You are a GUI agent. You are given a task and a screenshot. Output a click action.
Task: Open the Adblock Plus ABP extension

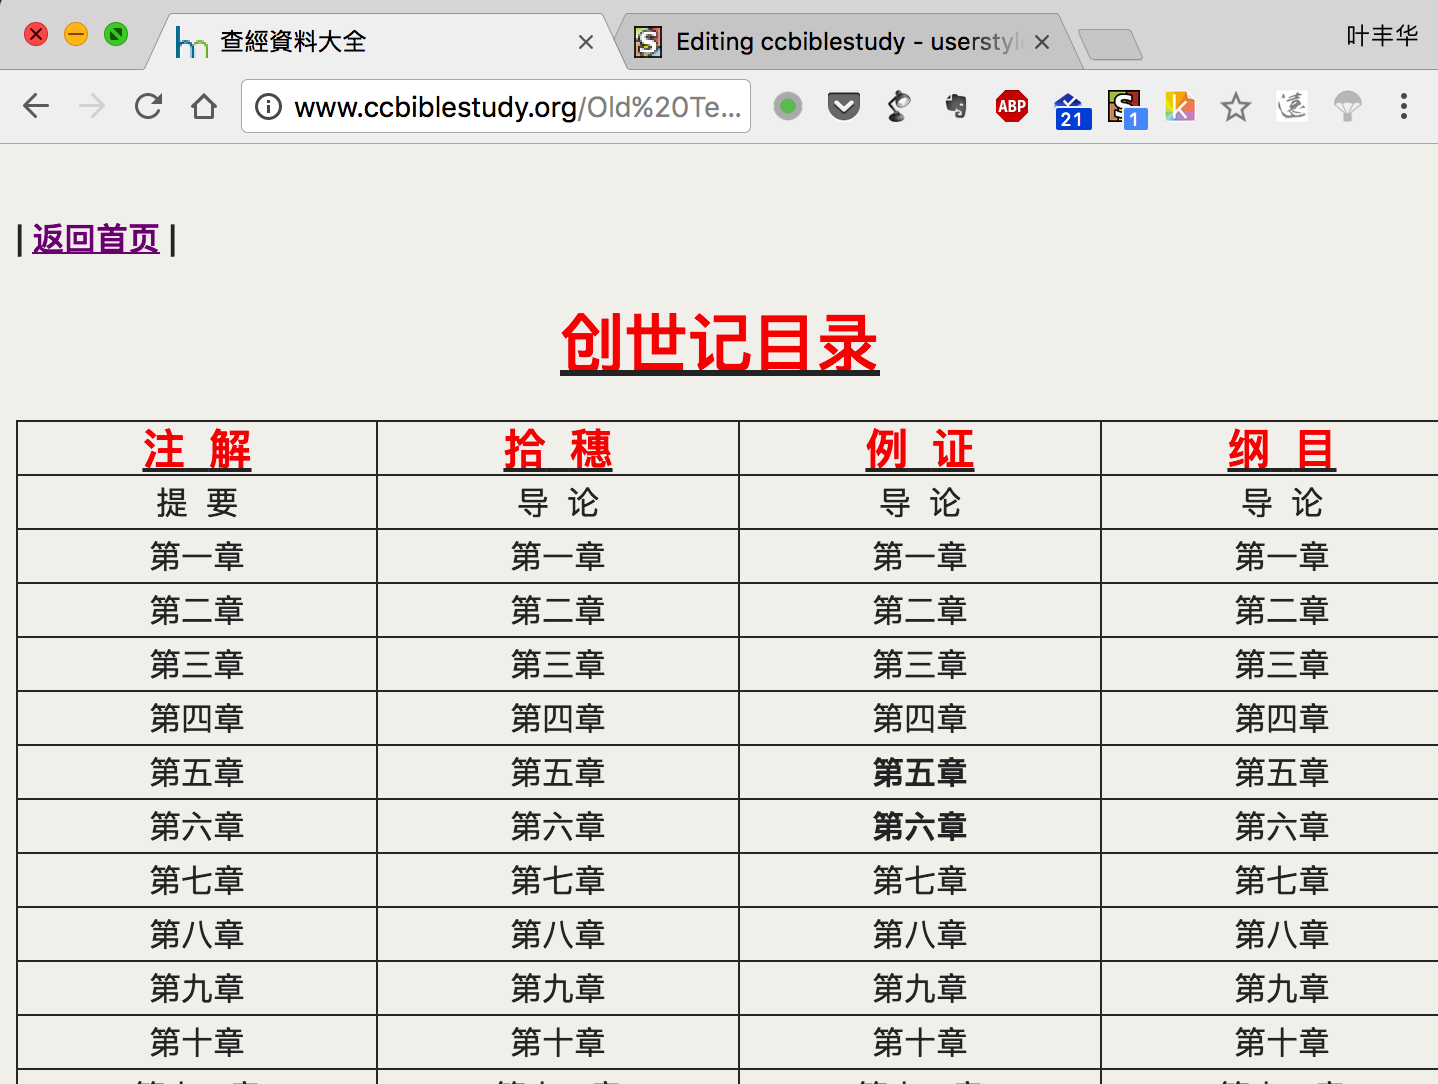[x=1012, y=106]
